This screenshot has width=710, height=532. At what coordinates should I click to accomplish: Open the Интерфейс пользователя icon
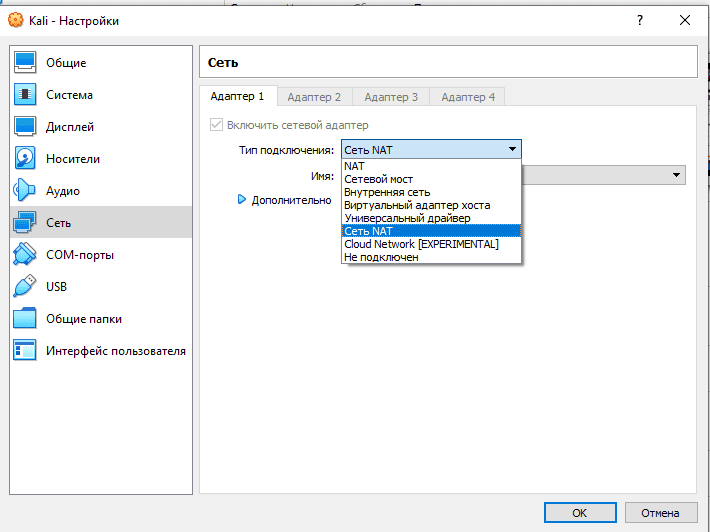26,351
